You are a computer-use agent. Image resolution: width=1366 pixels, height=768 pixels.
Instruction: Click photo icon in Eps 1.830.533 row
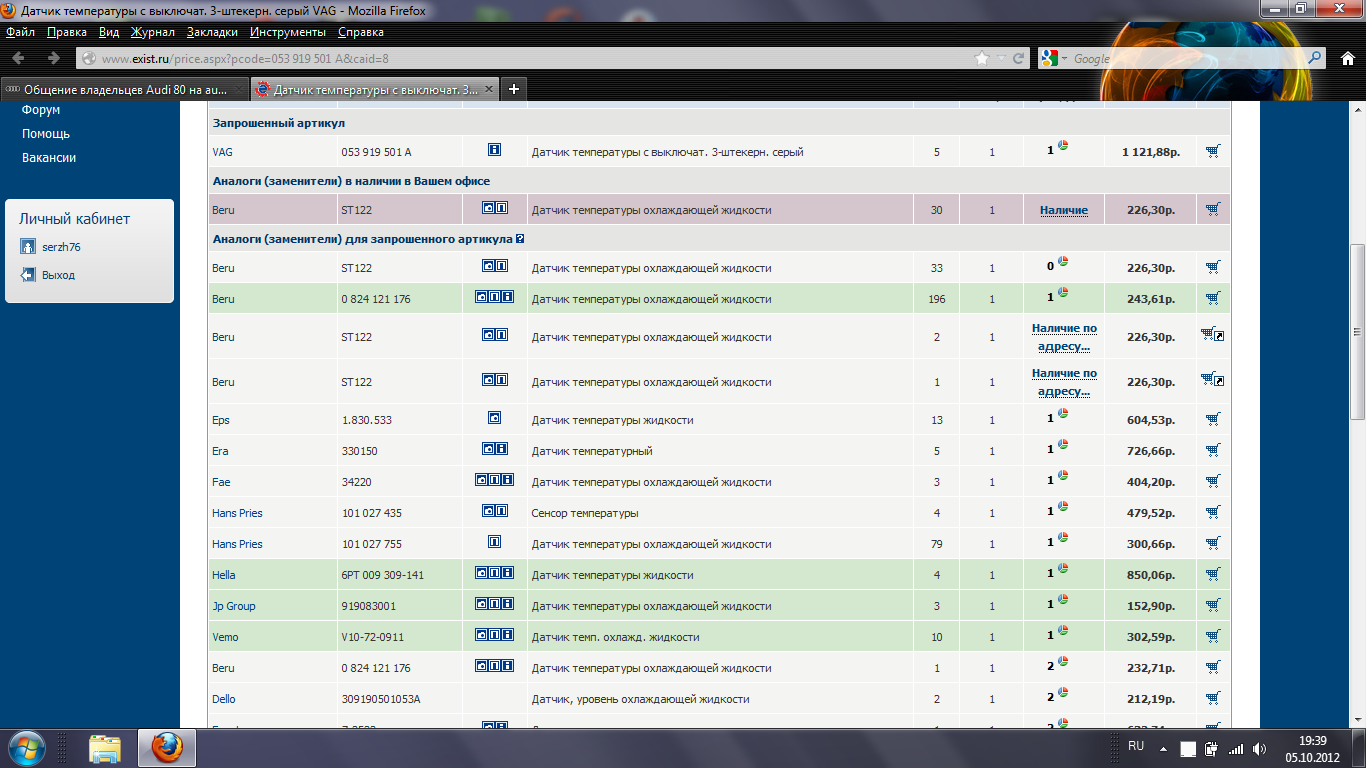[494, 418]
